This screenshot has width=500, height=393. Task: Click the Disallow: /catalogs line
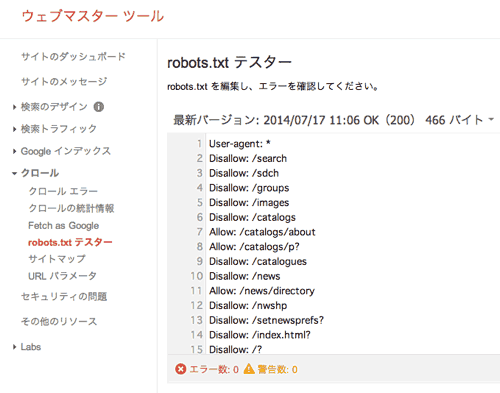tap(252, 217)
